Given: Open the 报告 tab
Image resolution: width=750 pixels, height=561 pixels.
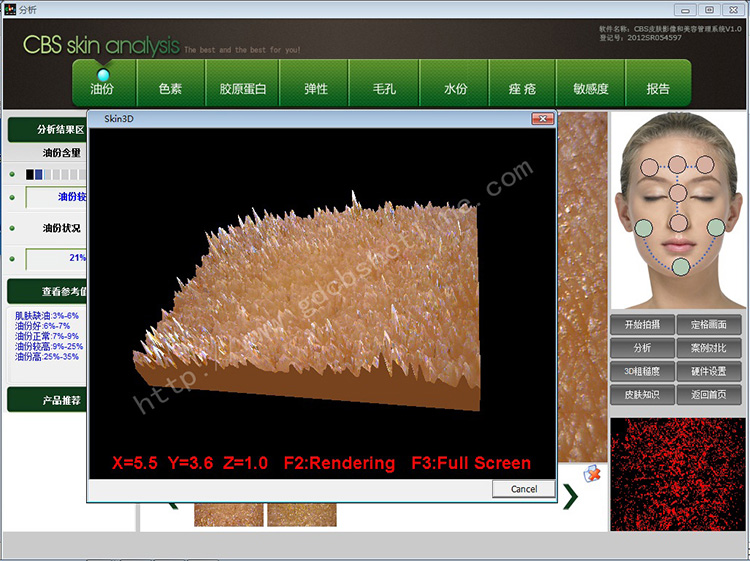Looking at the screenshot, I should (x=658, y=83).
